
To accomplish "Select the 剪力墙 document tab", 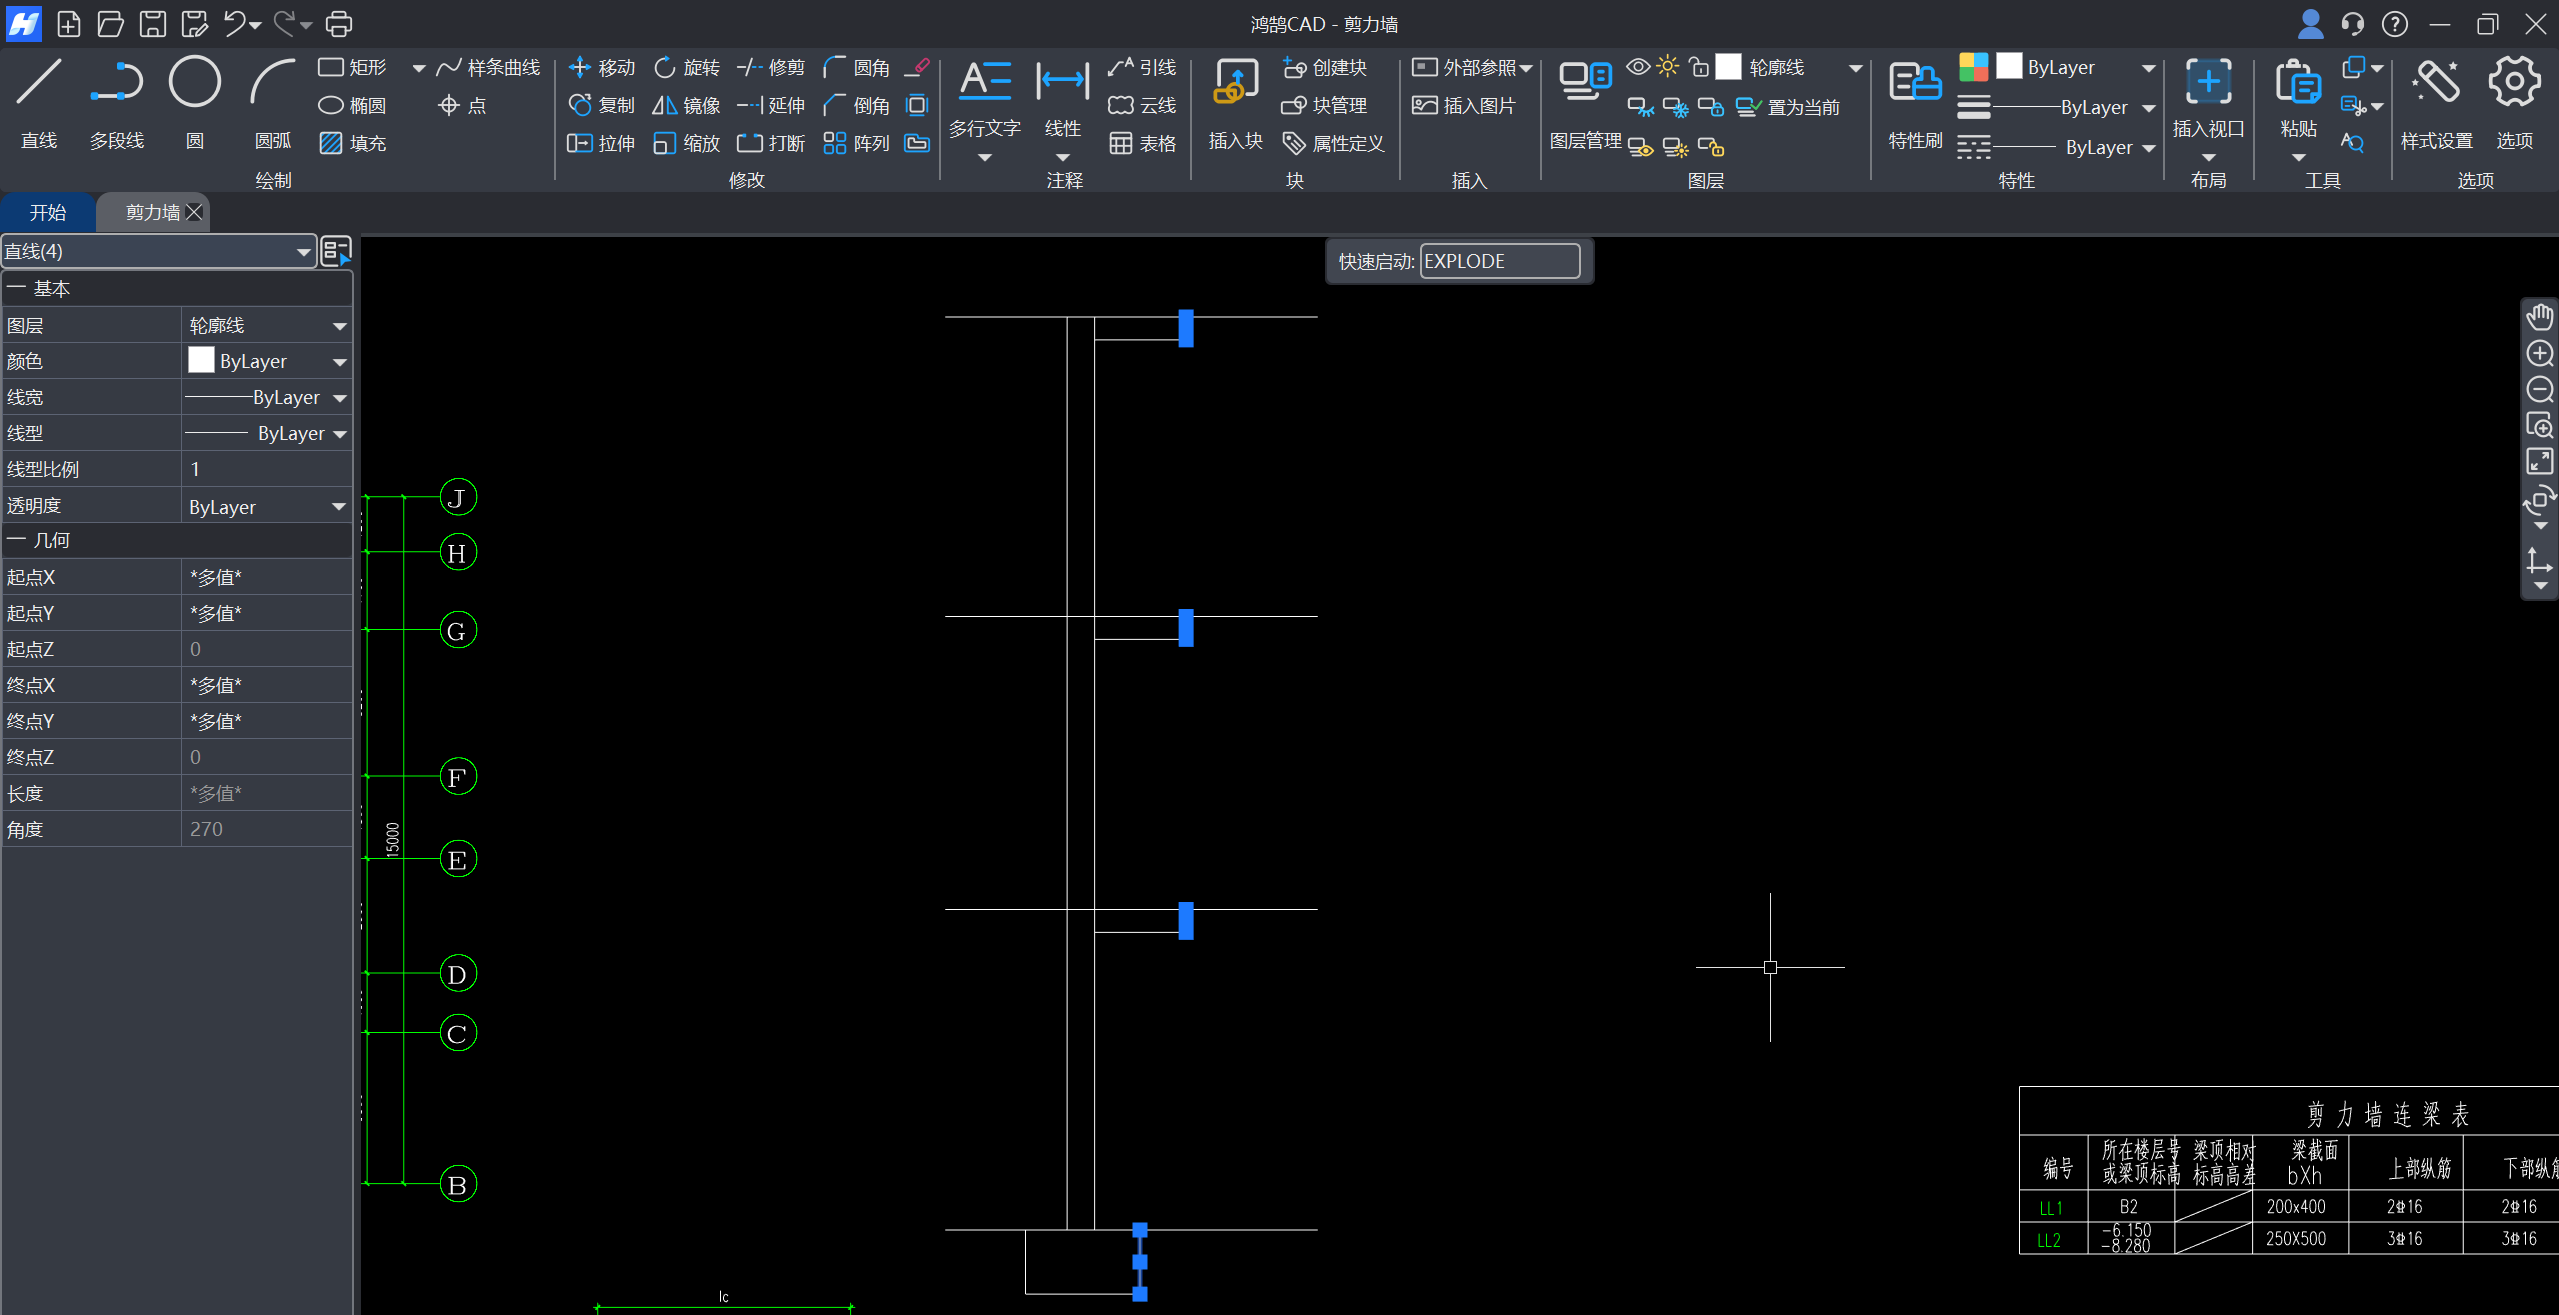I will pos(152,212).
